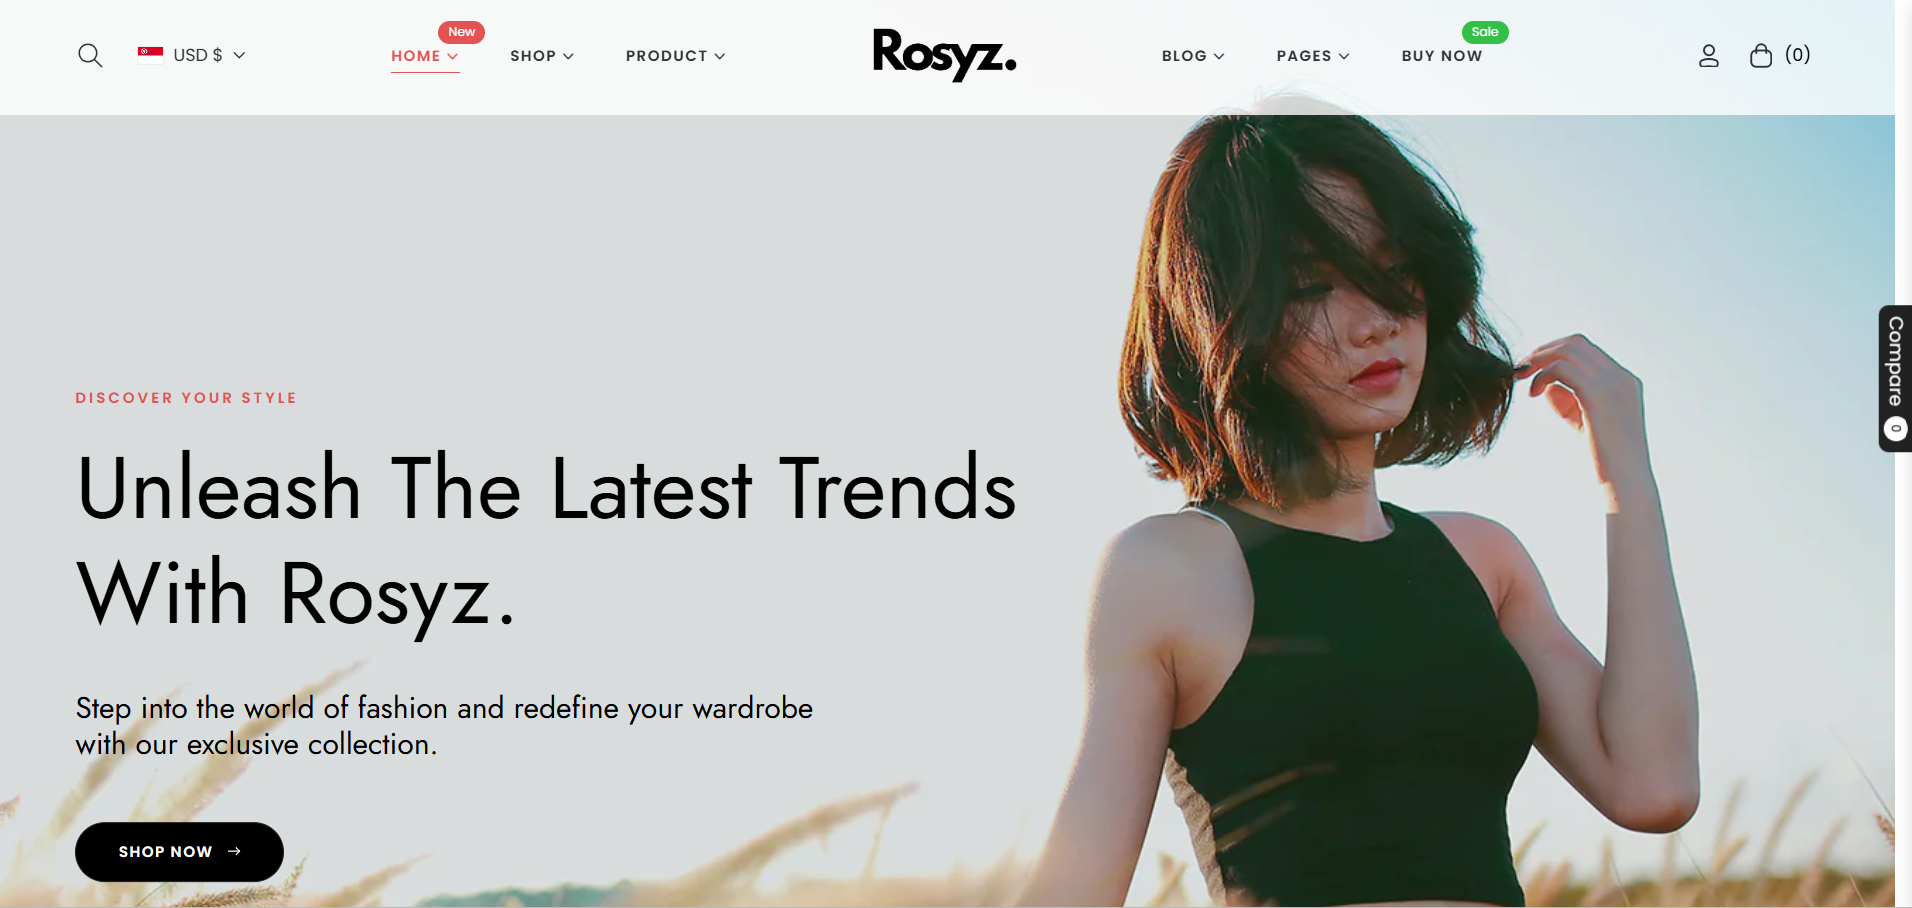Click the Shop Now button
1912x908 pixels.
[x=179, y=852]
